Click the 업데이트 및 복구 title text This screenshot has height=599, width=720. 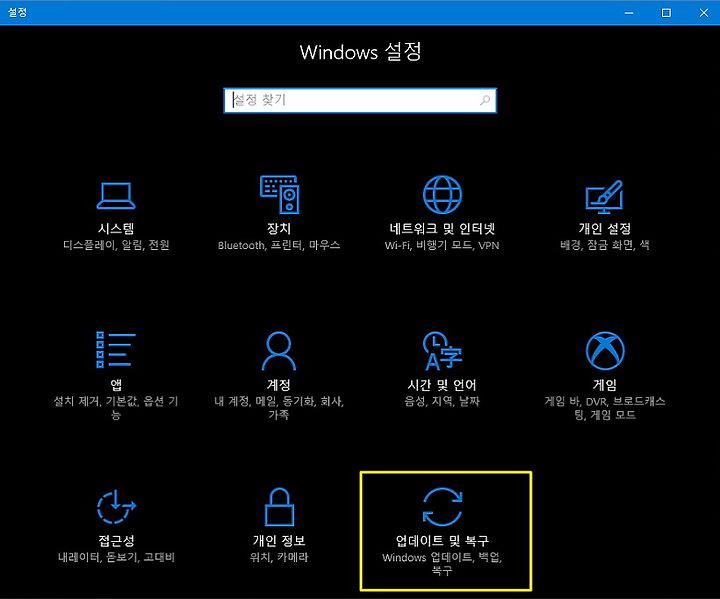coord(442,541)
